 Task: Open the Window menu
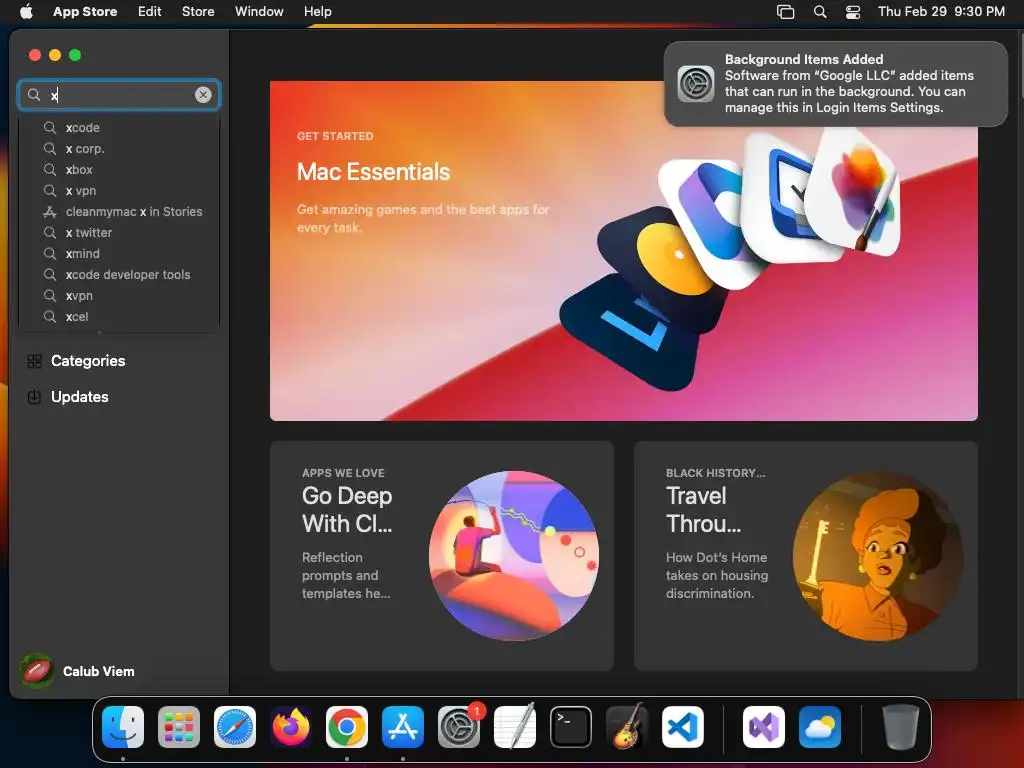click(x=259, y=12)
